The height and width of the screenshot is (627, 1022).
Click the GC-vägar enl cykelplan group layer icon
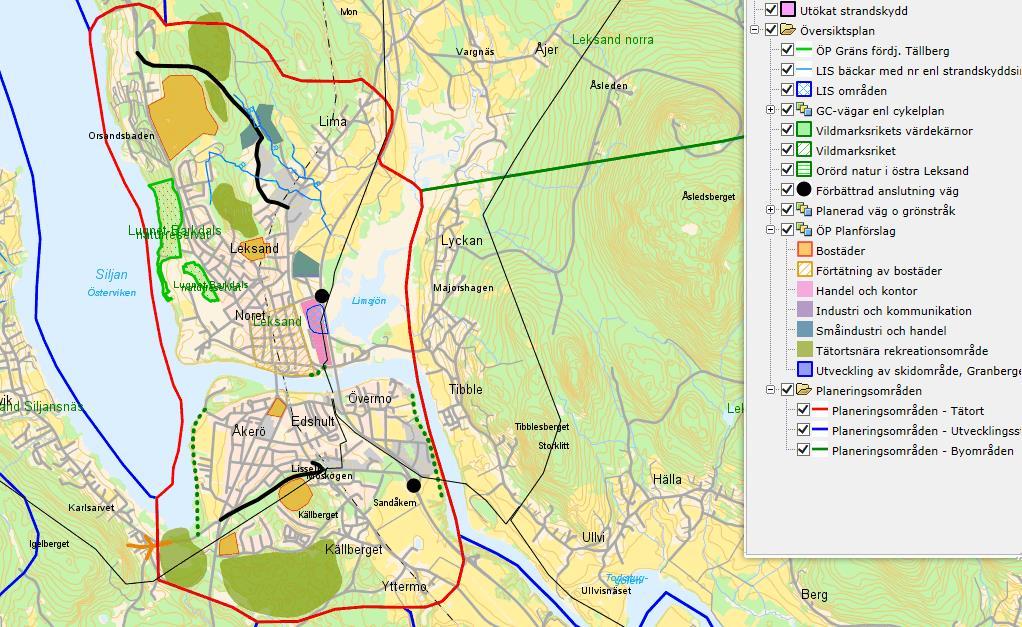[804, 110]
